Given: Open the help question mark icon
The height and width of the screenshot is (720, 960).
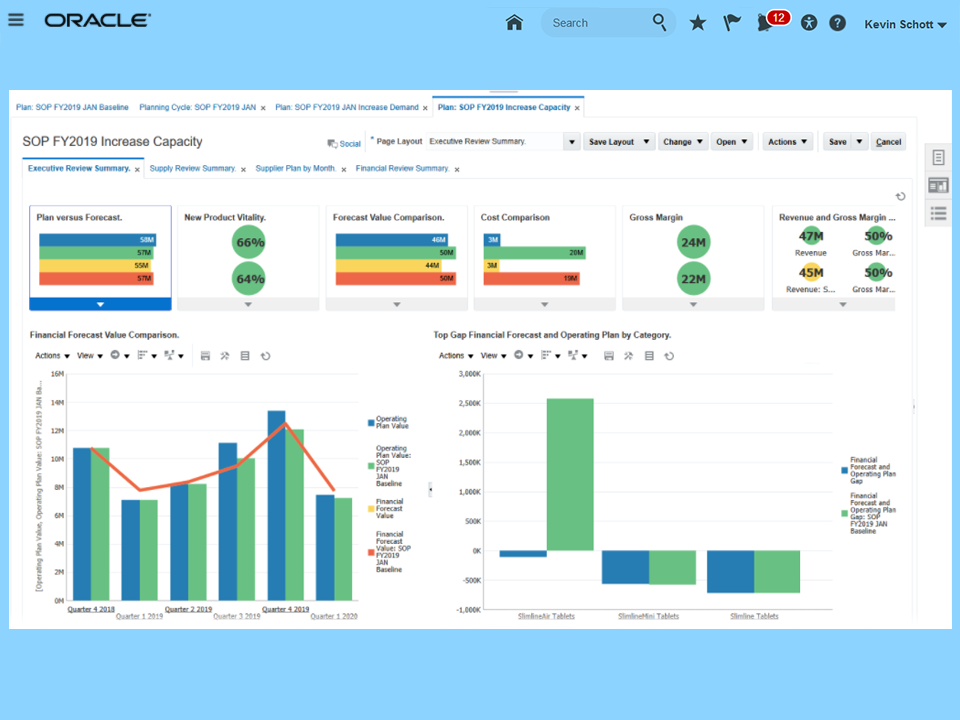Looking at the screenshot, I should (838, 23).
